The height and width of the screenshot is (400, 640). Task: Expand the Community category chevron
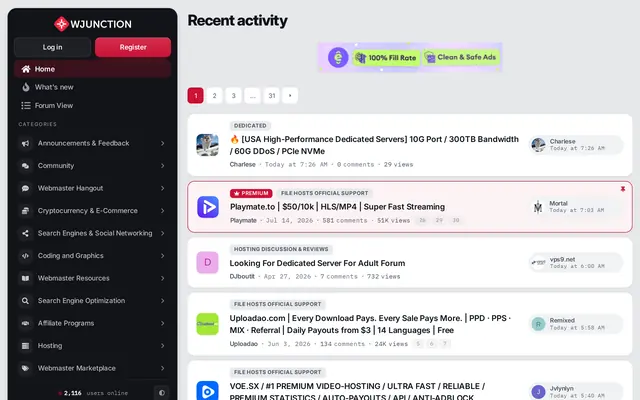pos(162,166)
